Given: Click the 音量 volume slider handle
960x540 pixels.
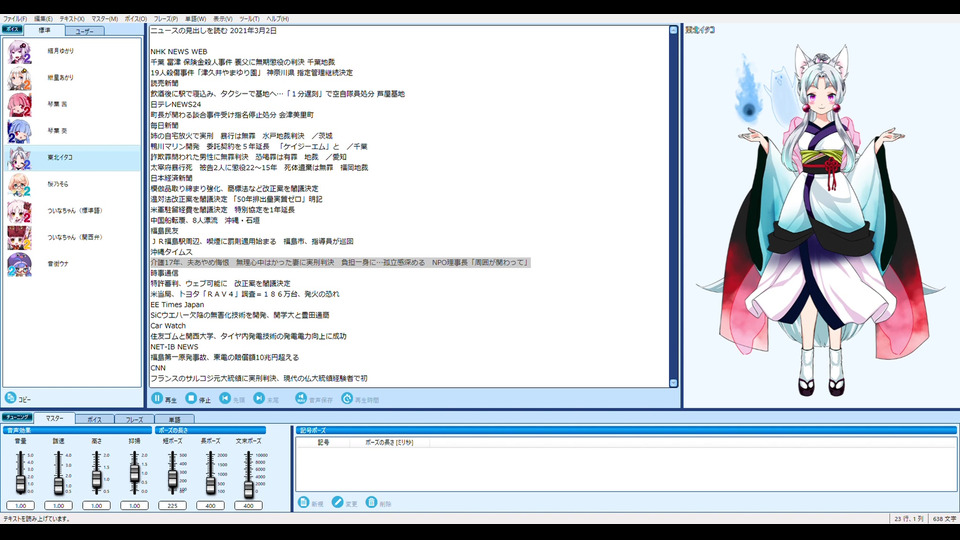Looking at the screenshot, I should coord(20,484).
